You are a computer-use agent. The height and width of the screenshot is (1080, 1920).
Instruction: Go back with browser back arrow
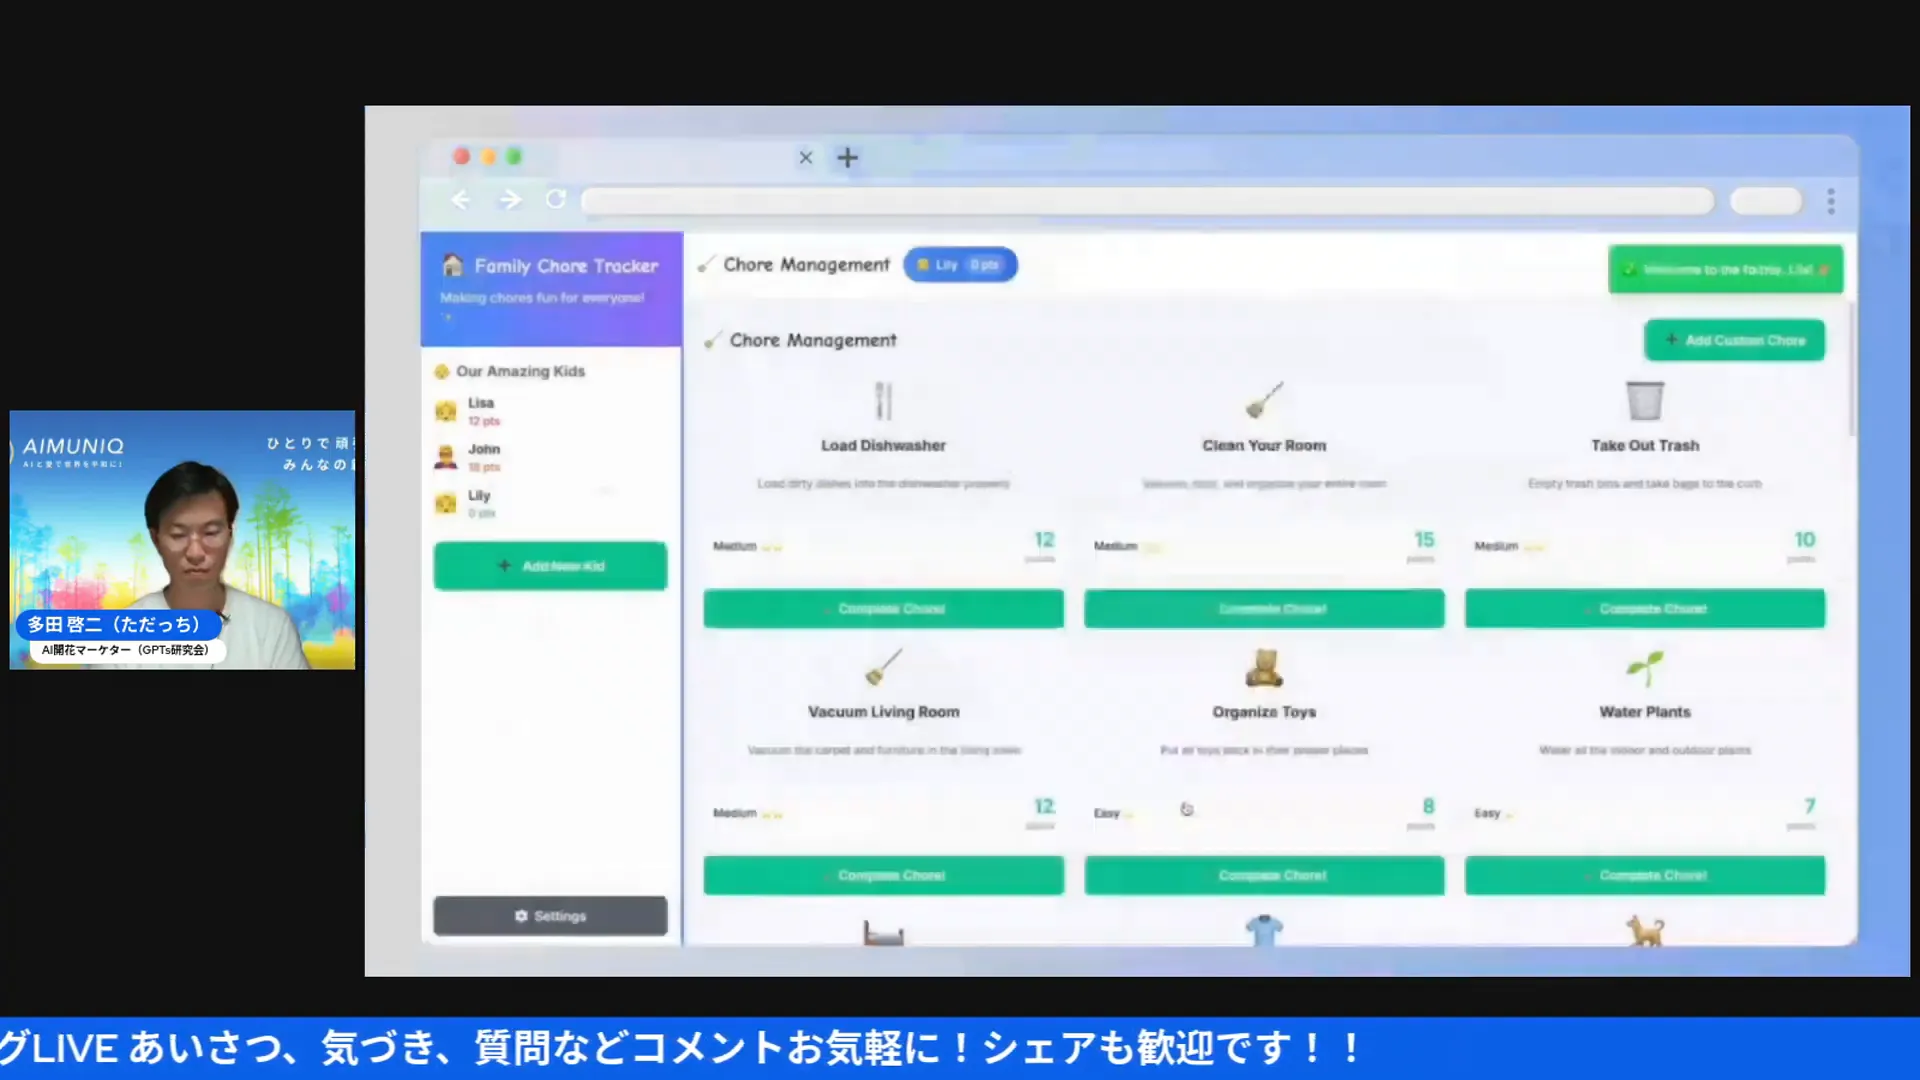(x=461, y=200)
